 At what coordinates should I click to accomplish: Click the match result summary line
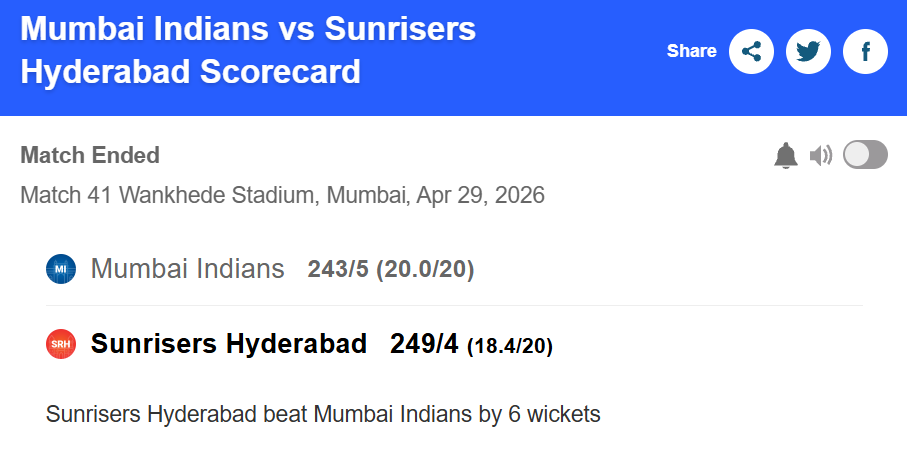(x=323, y=414)
